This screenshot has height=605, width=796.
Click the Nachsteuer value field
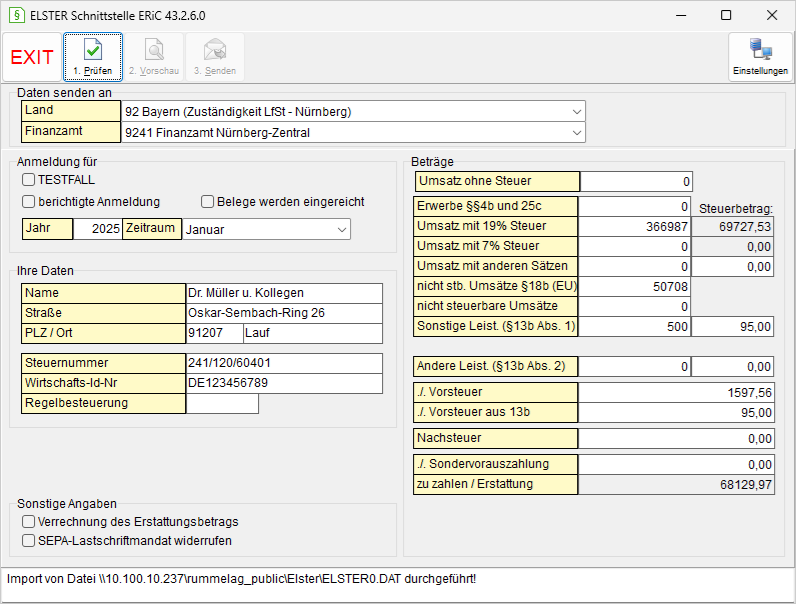click(x=676, y=439)
